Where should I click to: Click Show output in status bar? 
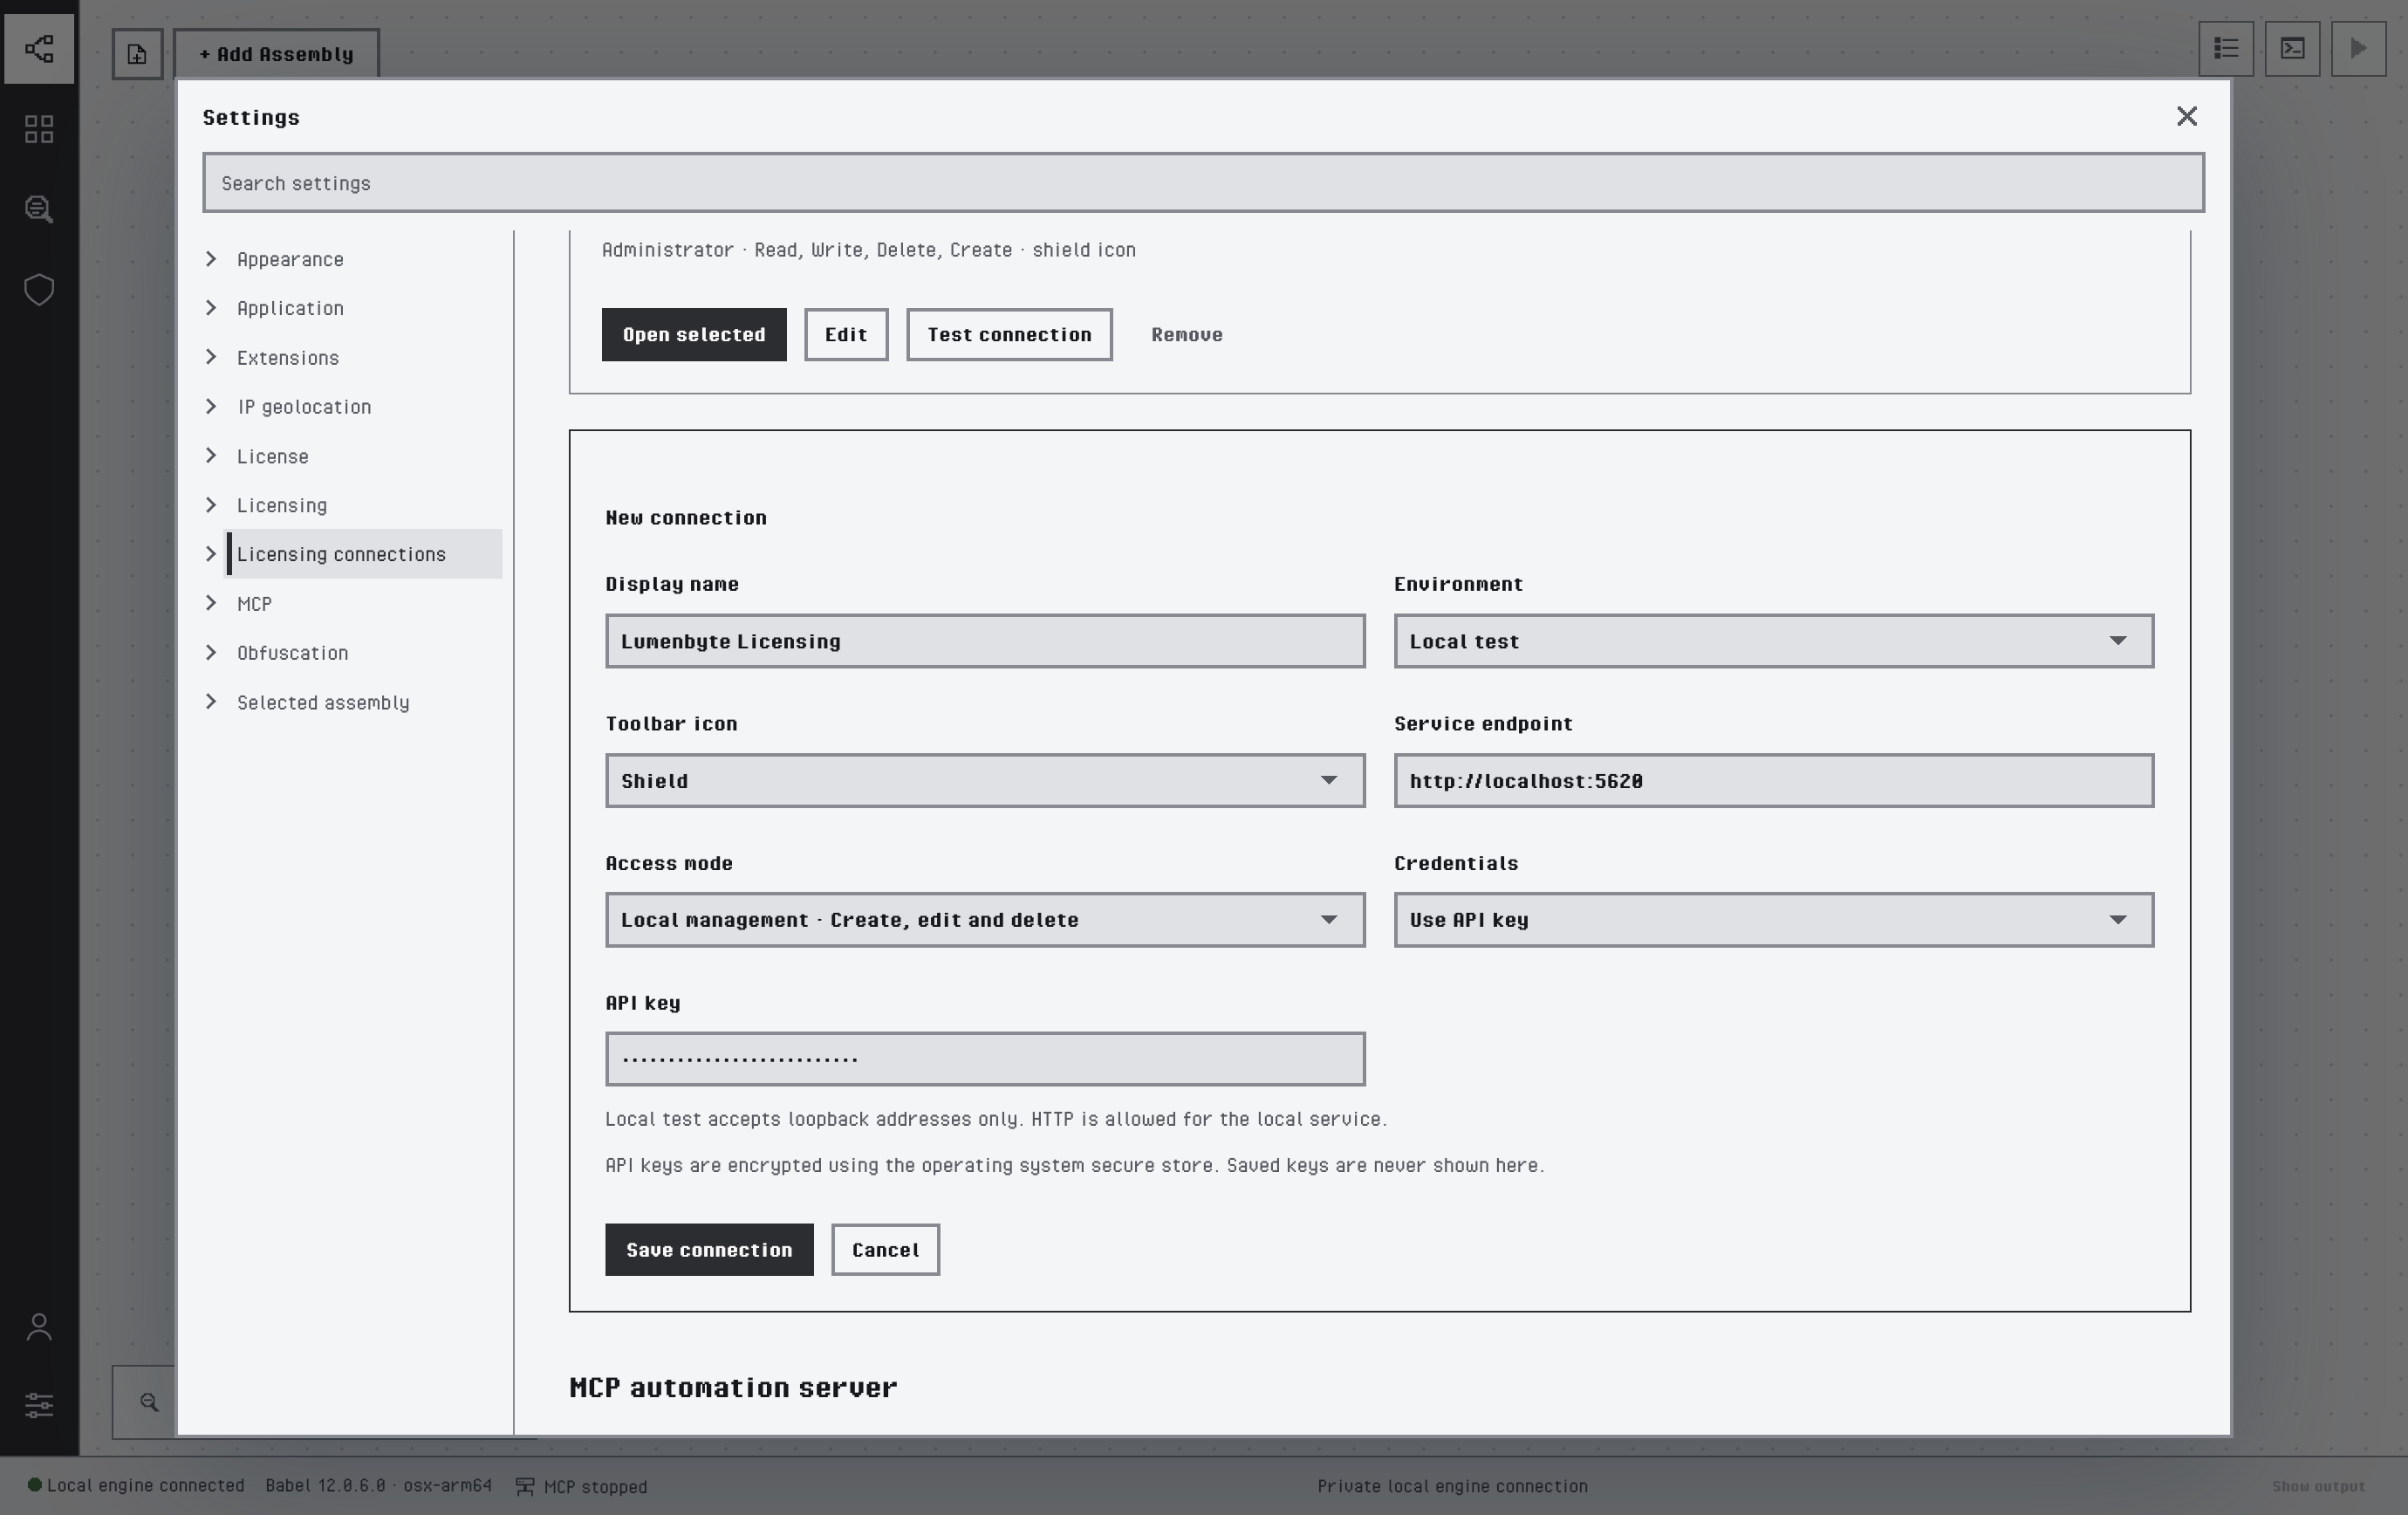(x=2318, y=1487)
